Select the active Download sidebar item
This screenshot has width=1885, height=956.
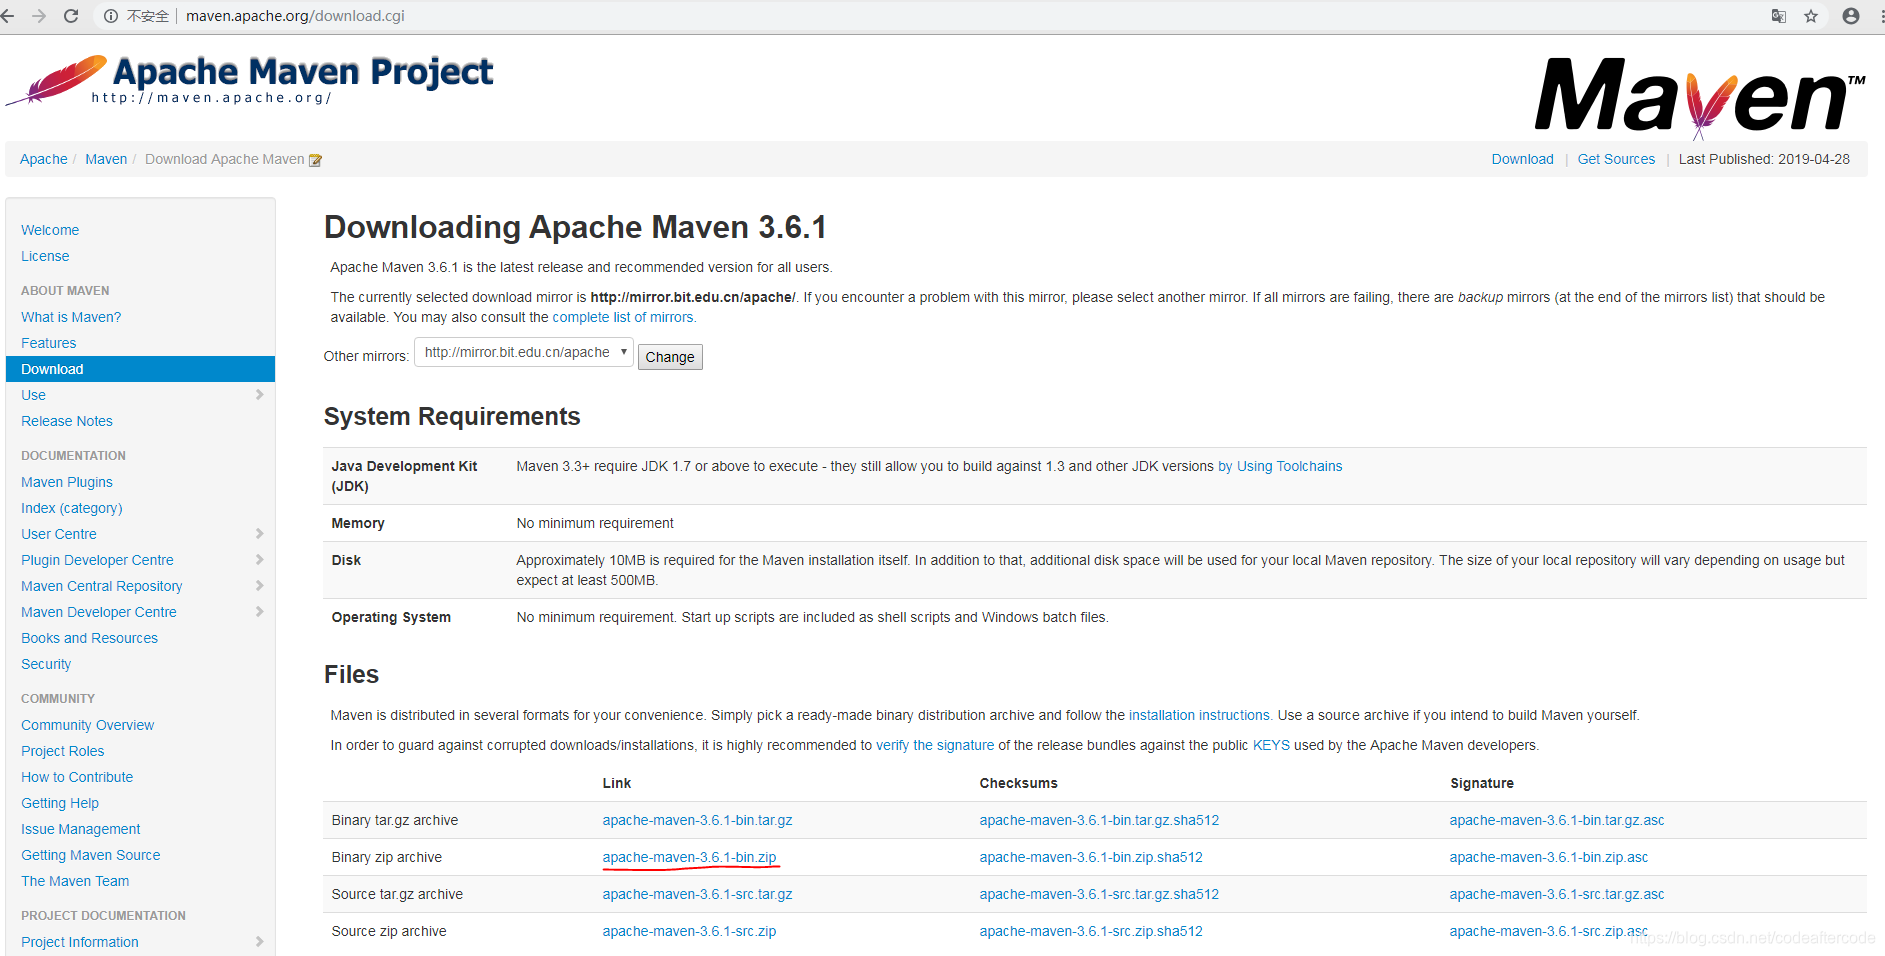pyautogui.click(x=140, y=369)
